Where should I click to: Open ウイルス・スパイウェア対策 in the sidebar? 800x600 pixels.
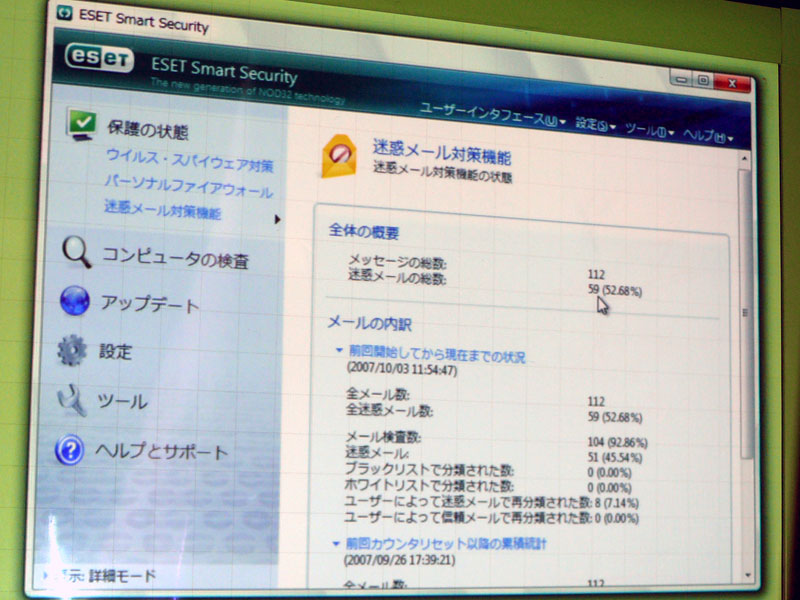190,161
